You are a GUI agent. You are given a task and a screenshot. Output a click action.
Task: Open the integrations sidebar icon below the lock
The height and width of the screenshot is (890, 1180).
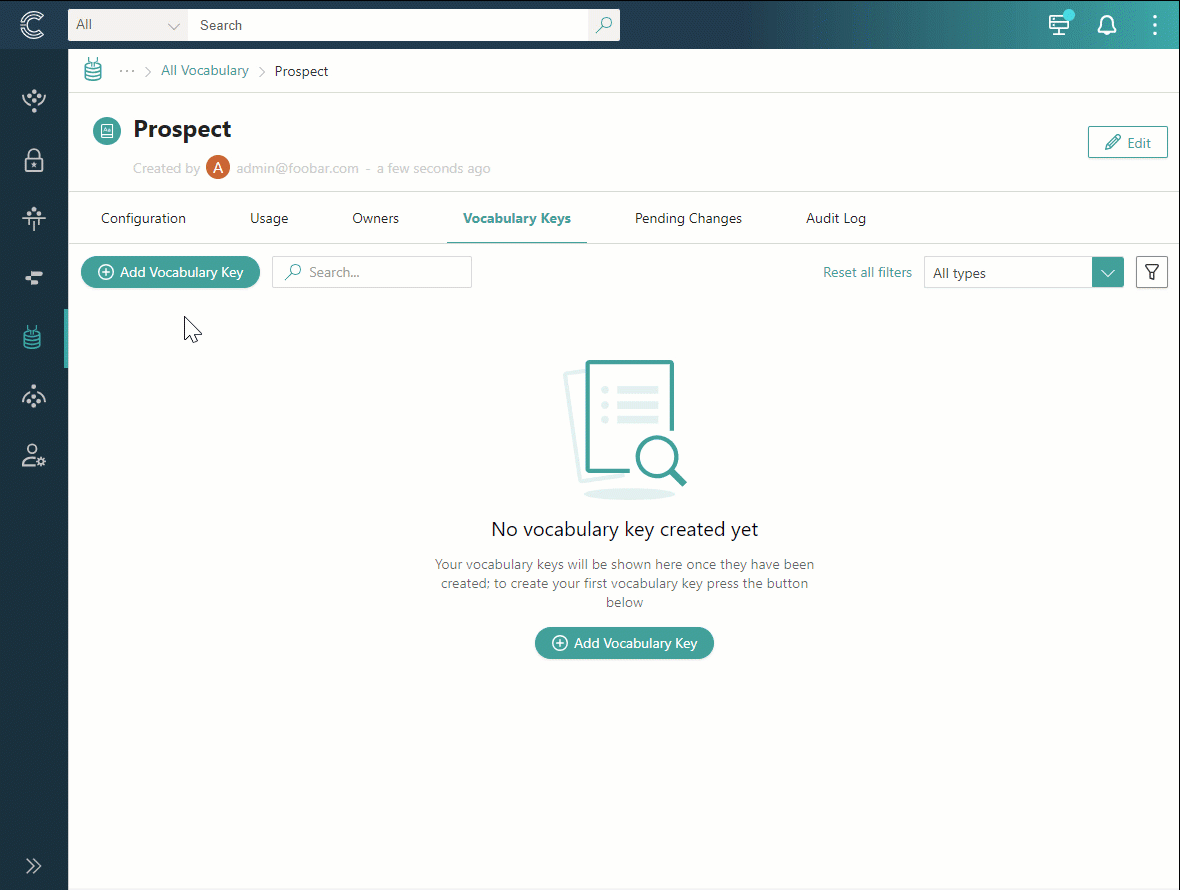point(34,218)
